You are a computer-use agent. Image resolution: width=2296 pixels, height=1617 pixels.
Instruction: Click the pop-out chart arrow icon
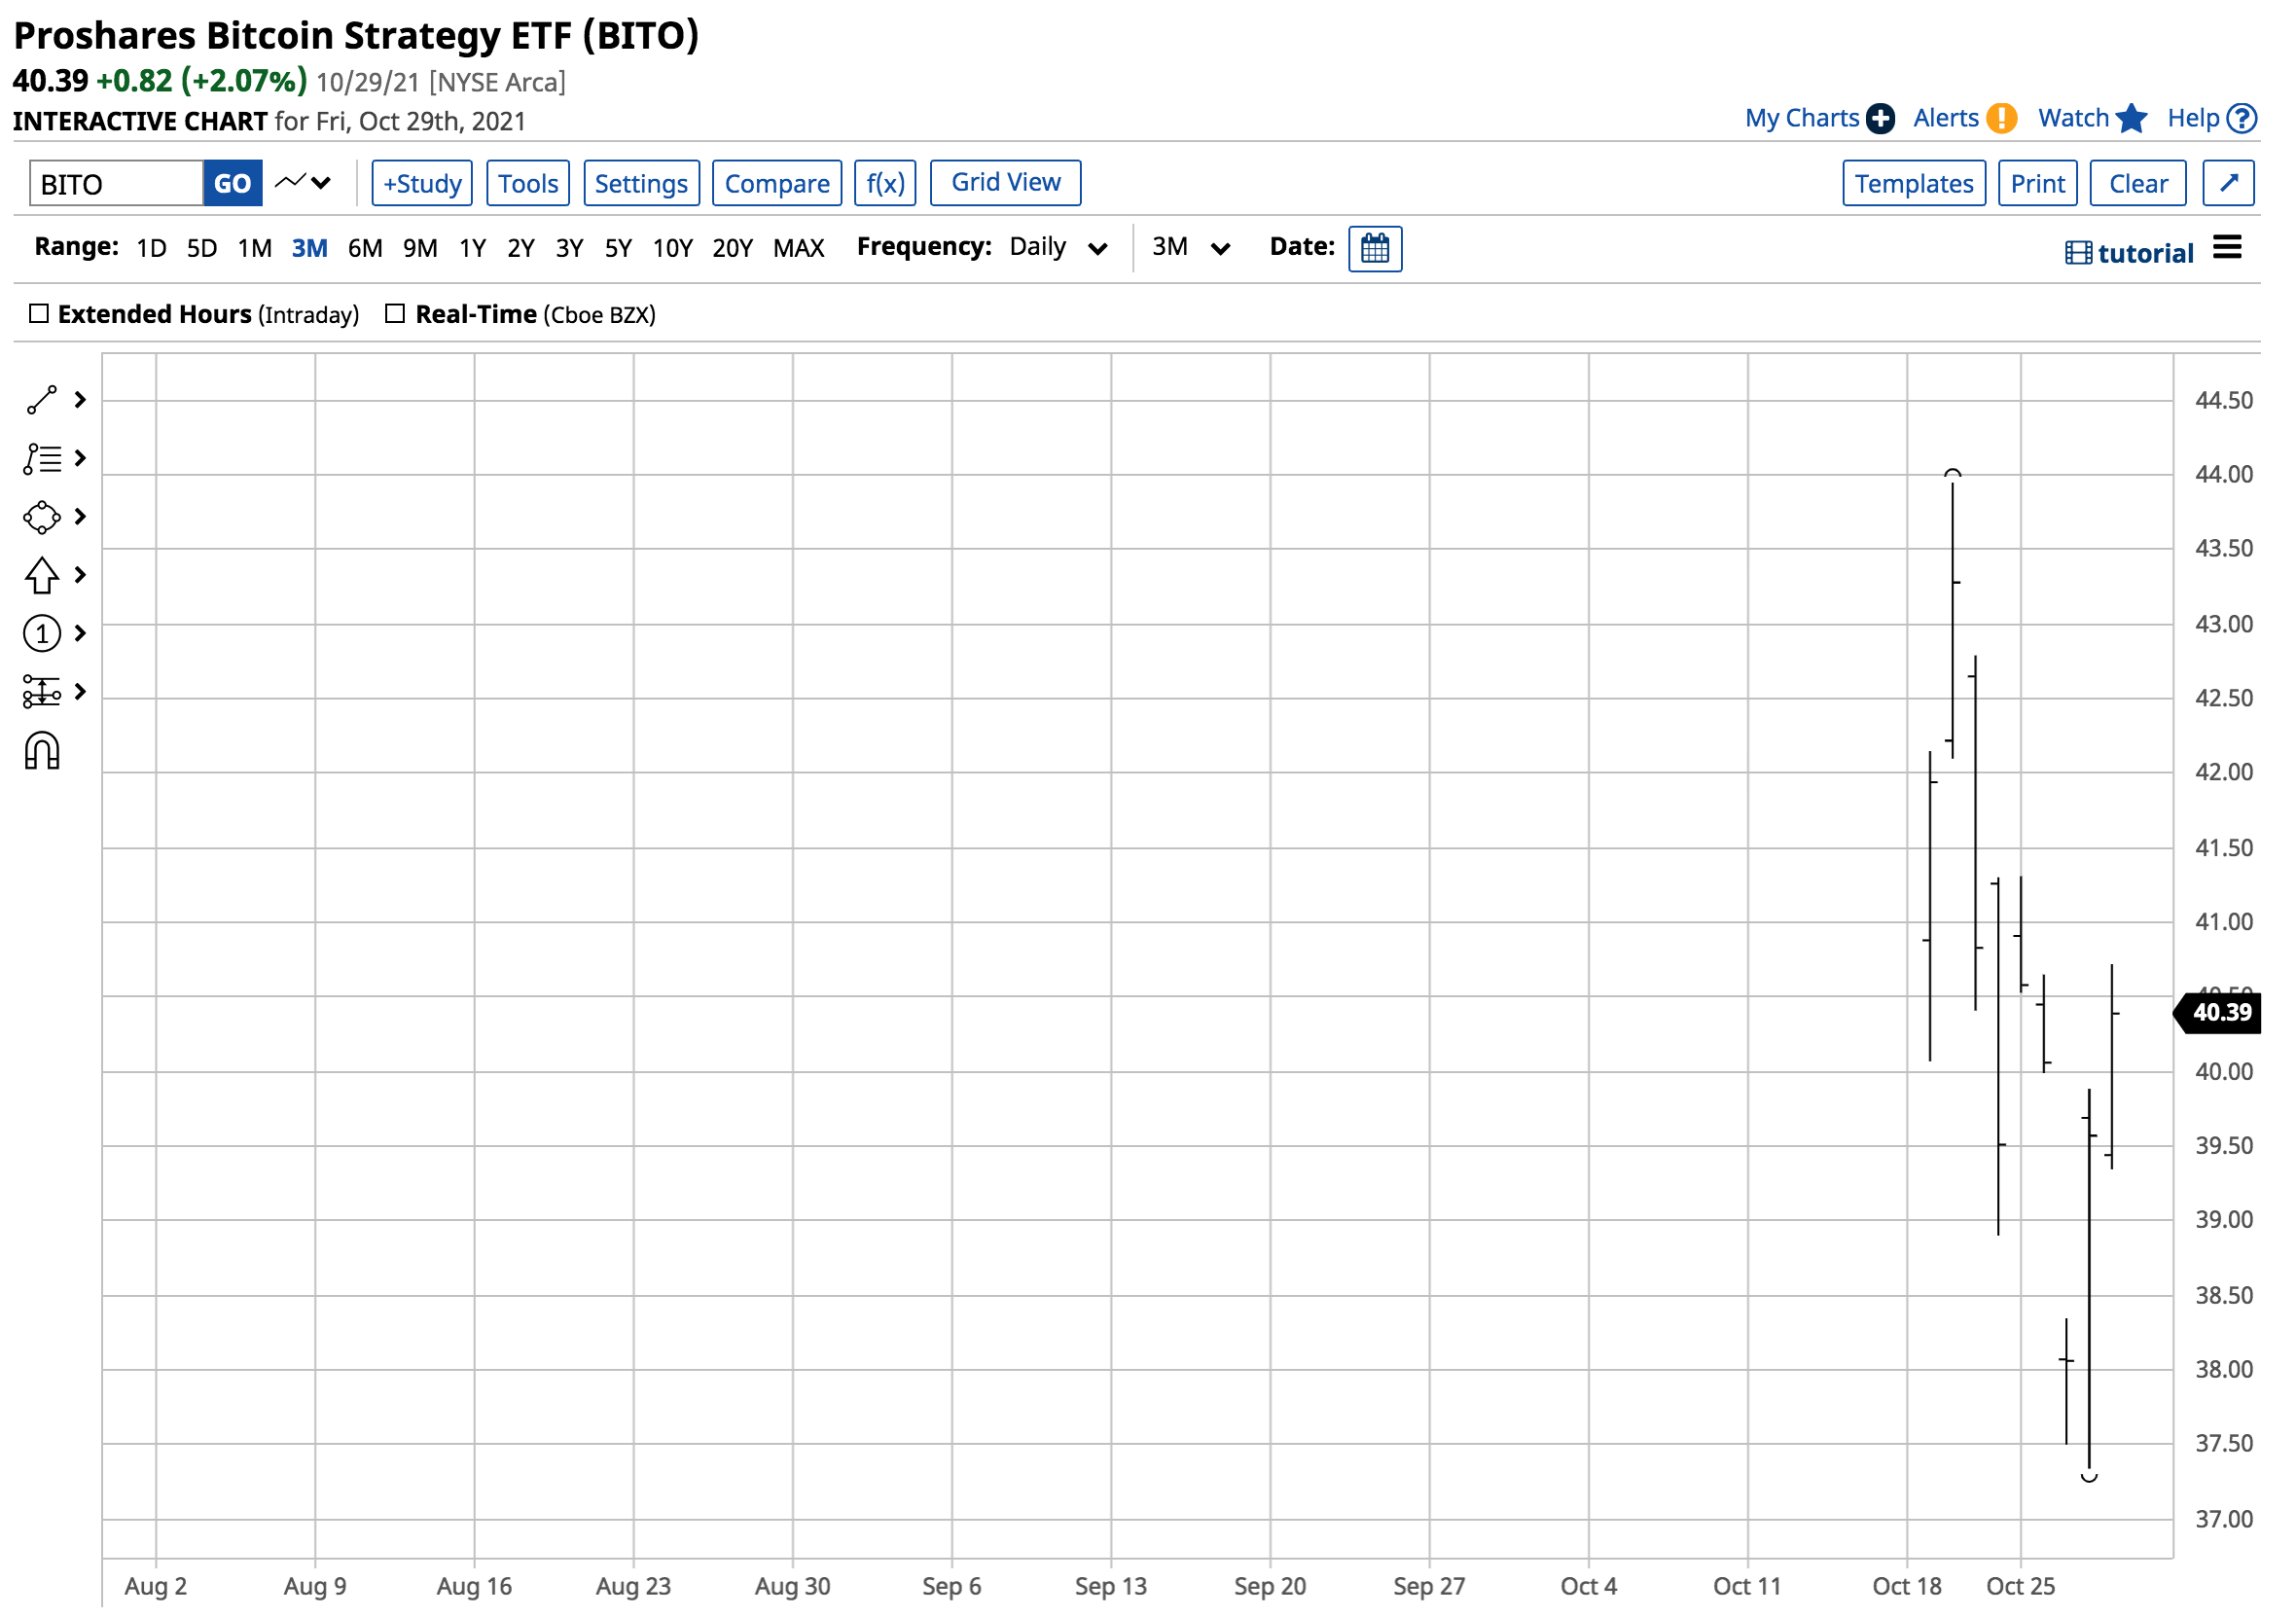click(2229, 183)
